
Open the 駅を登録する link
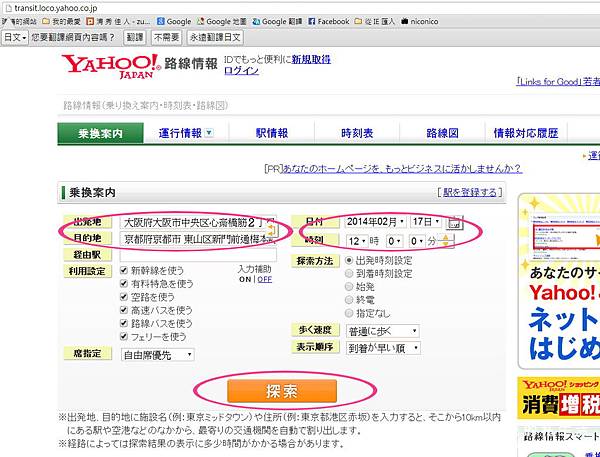(470, 192)
